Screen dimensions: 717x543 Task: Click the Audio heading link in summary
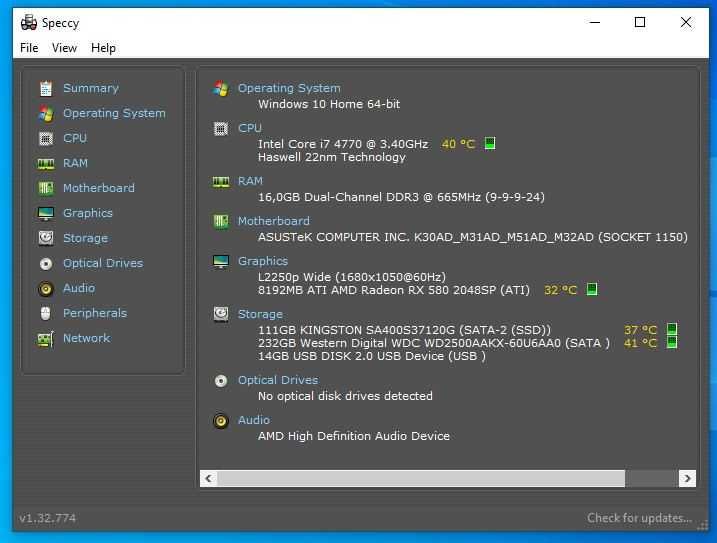click(x=254, y=420)
